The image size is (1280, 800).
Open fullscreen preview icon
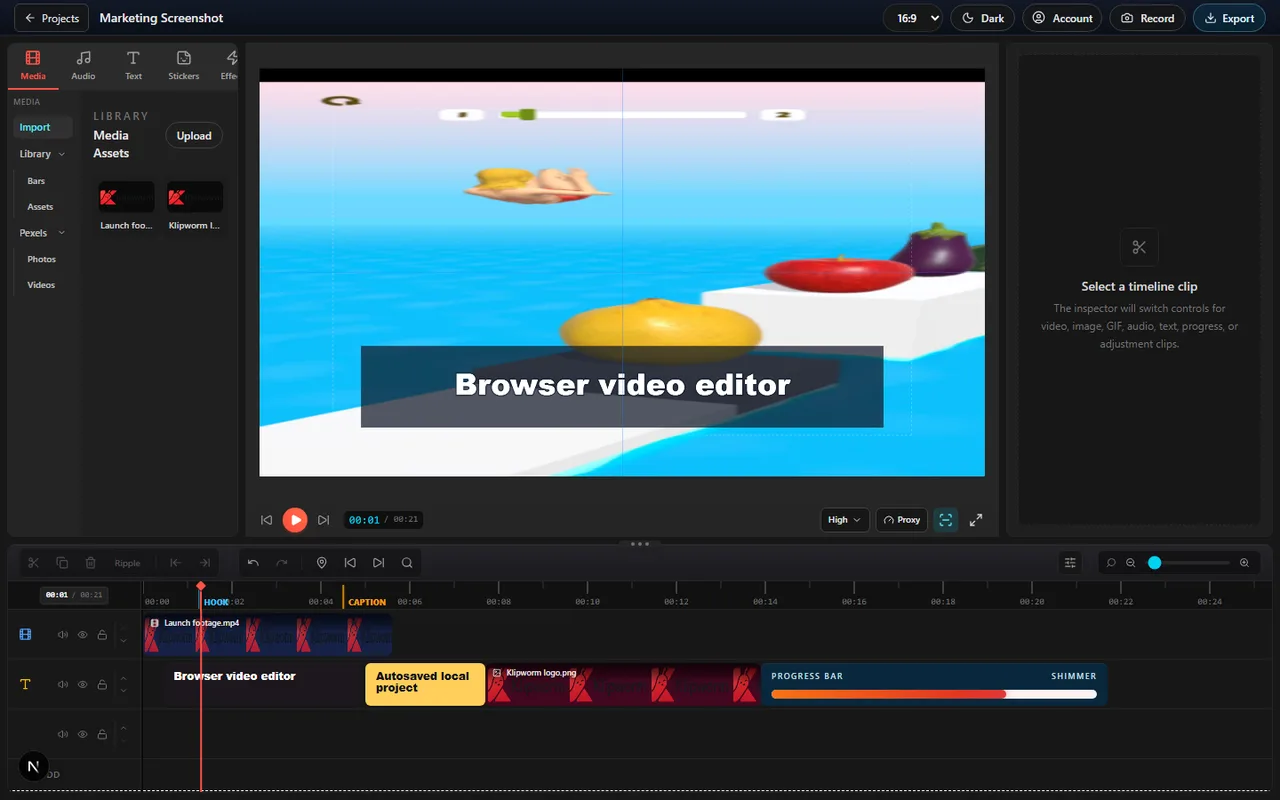tap(976, 520)
